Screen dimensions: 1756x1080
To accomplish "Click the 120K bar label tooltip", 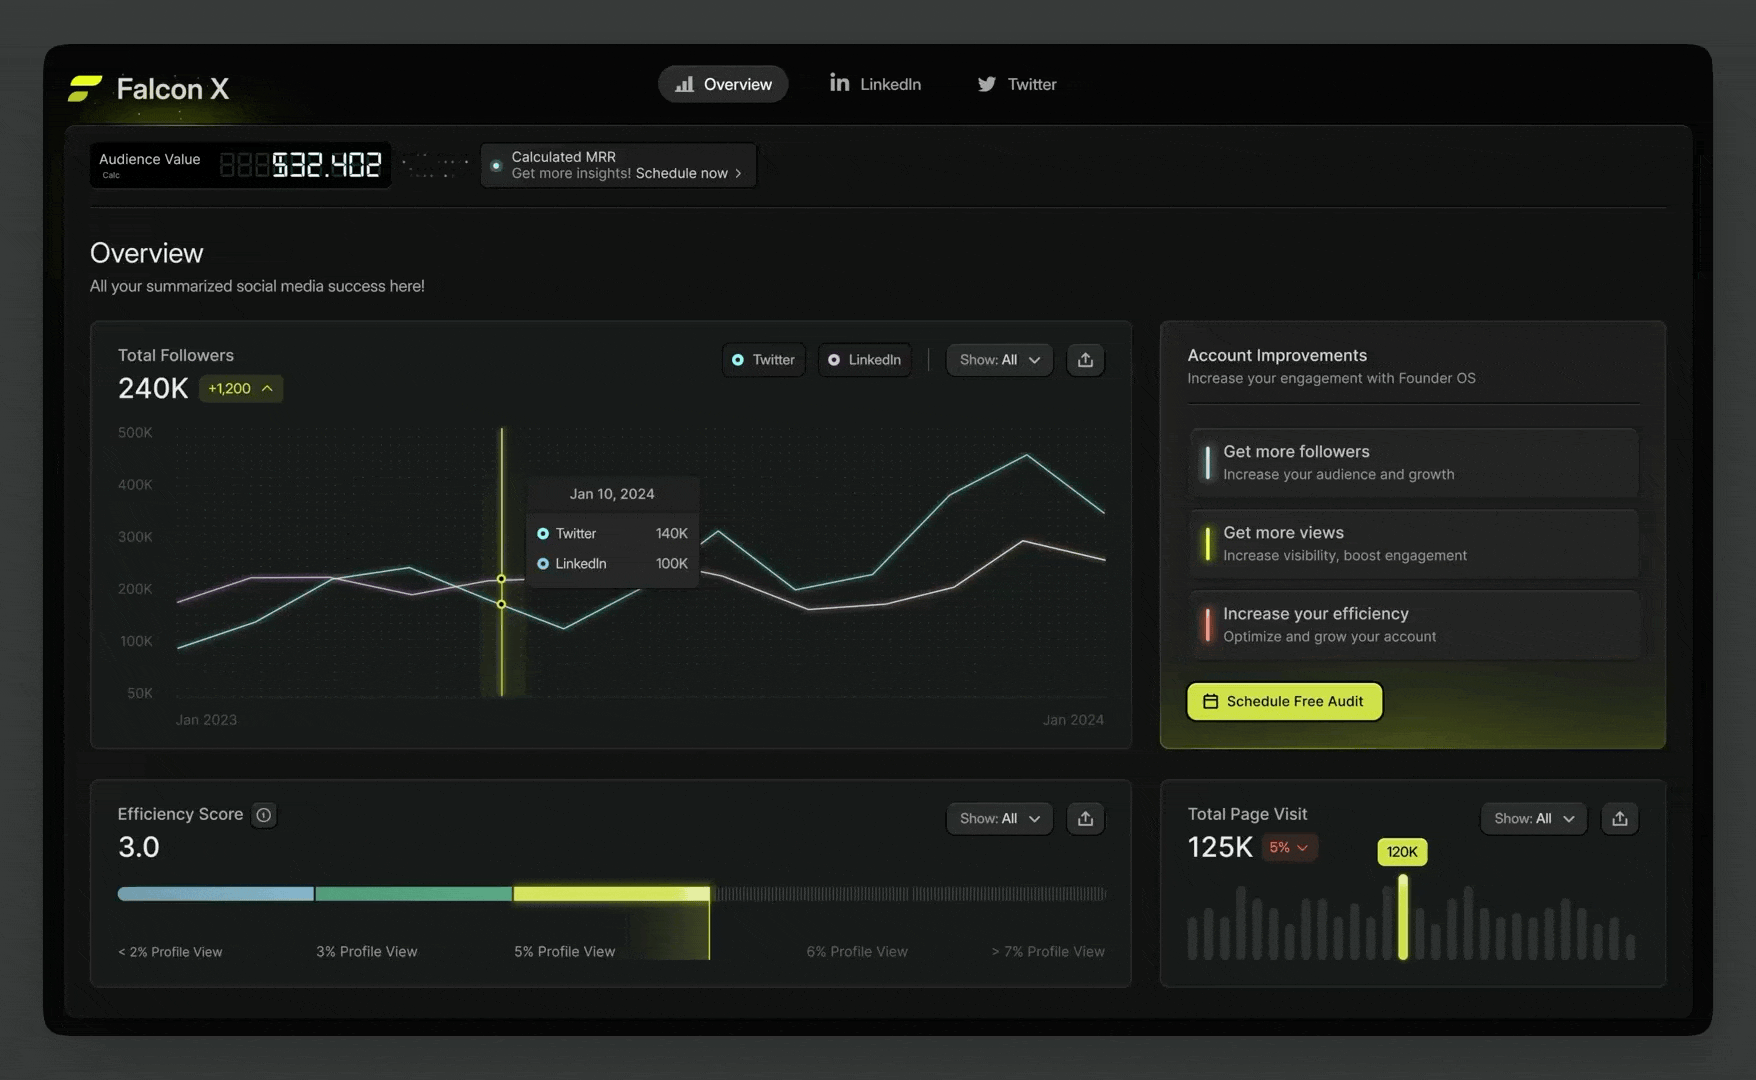I will point(1402,852).
